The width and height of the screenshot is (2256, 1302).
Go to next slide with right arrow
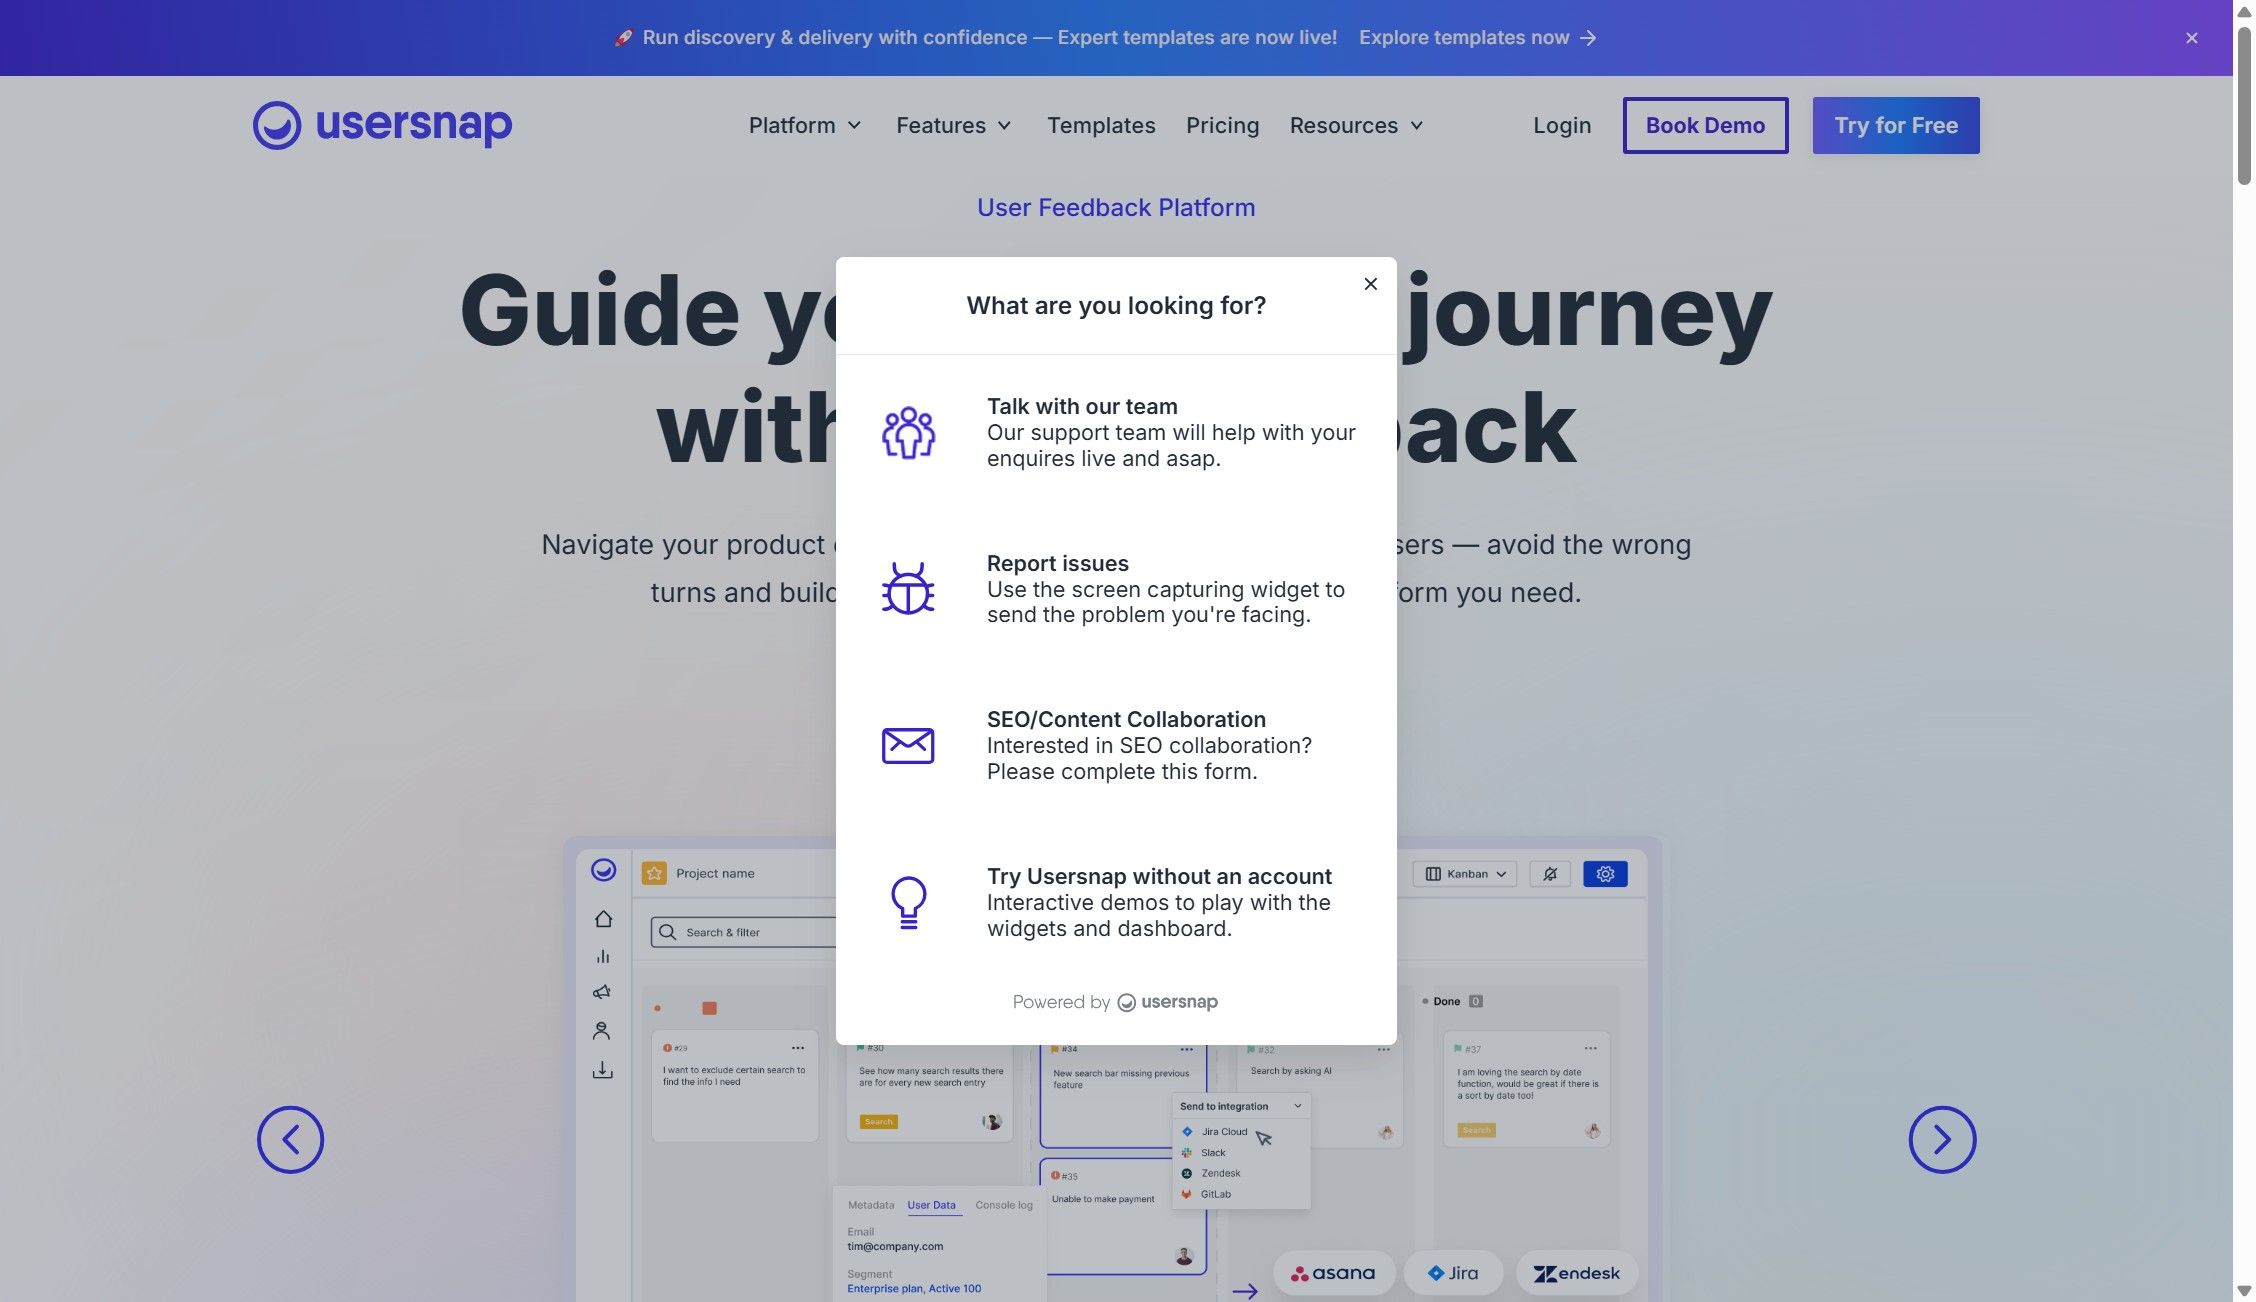[1942, 1139]
